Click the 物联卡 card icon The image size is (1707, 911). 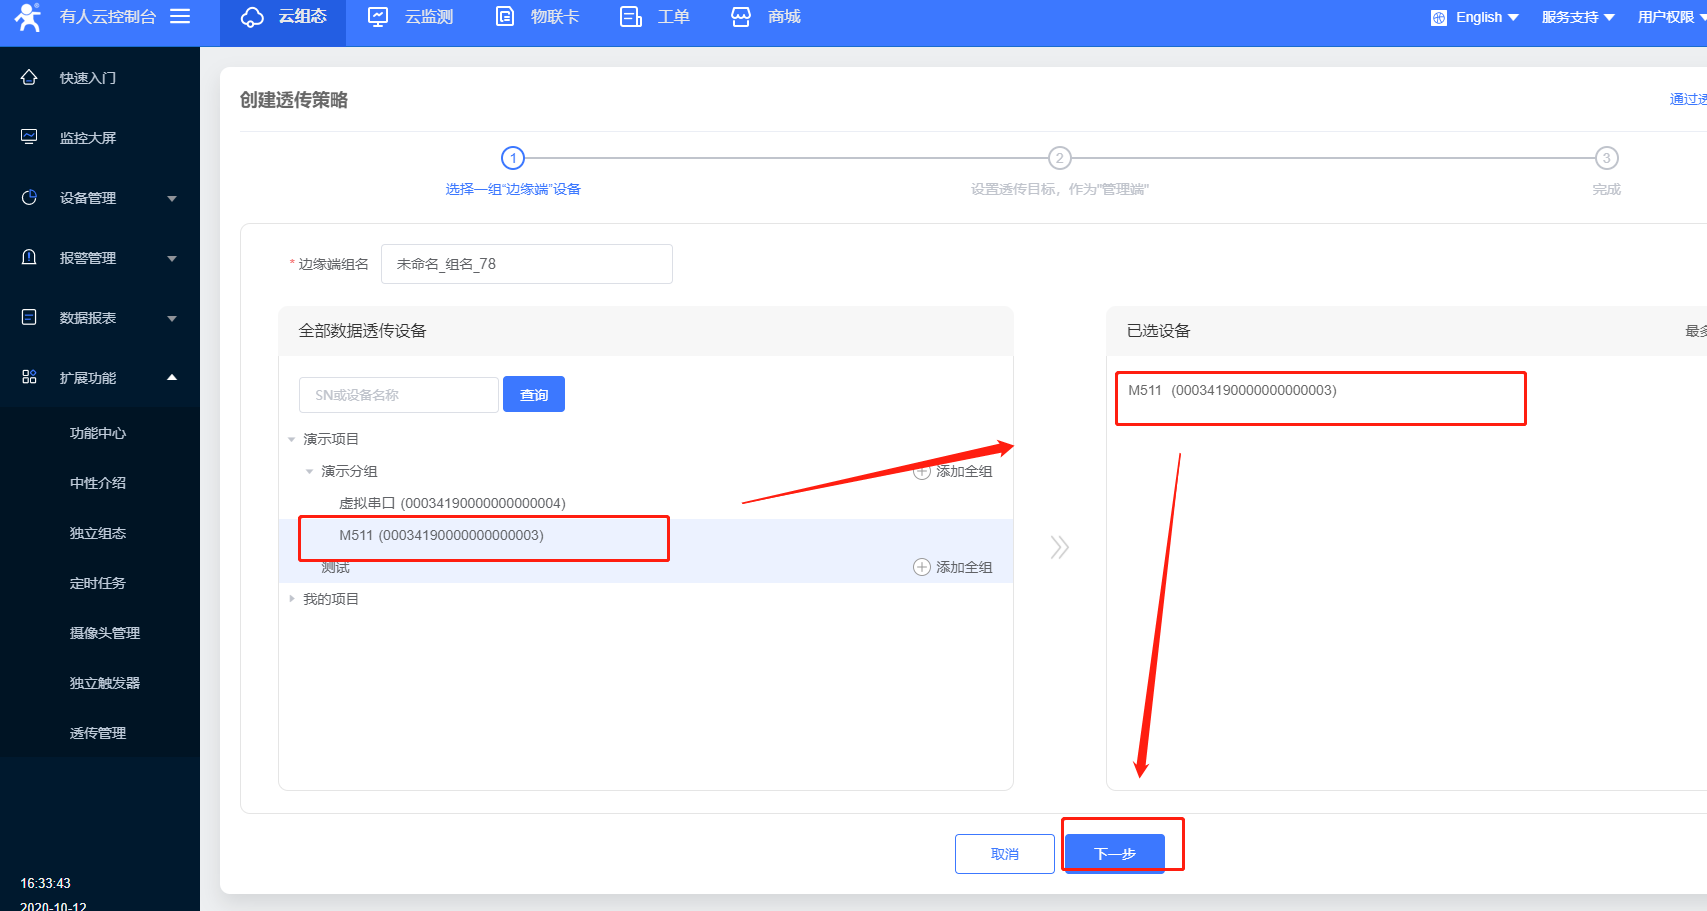[x=505, y=17]
